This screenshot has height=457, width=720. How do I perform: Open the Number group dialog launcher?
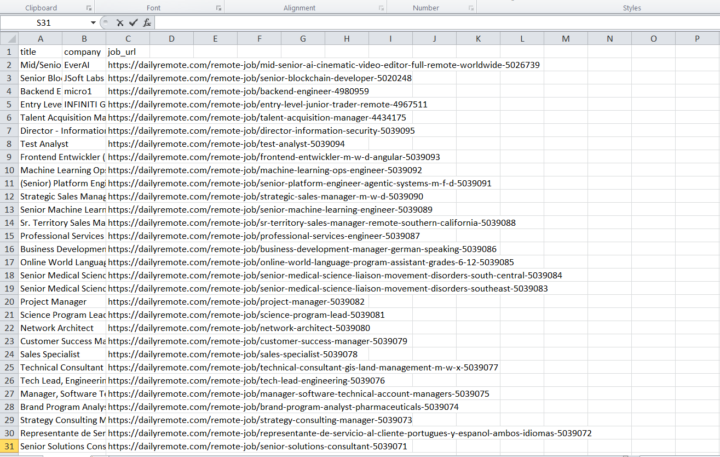471,8
